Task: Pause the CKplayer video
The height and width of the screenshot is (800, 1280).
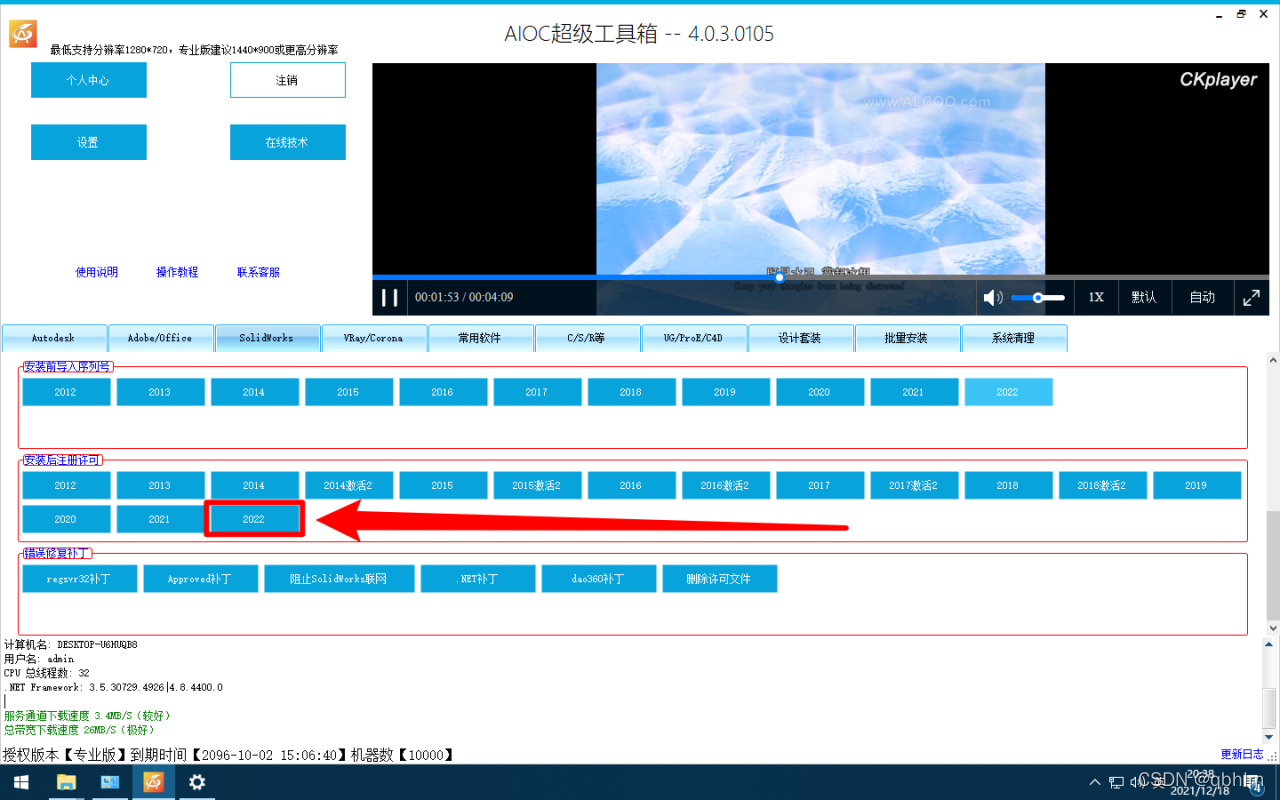Action: tap(390, 297)
